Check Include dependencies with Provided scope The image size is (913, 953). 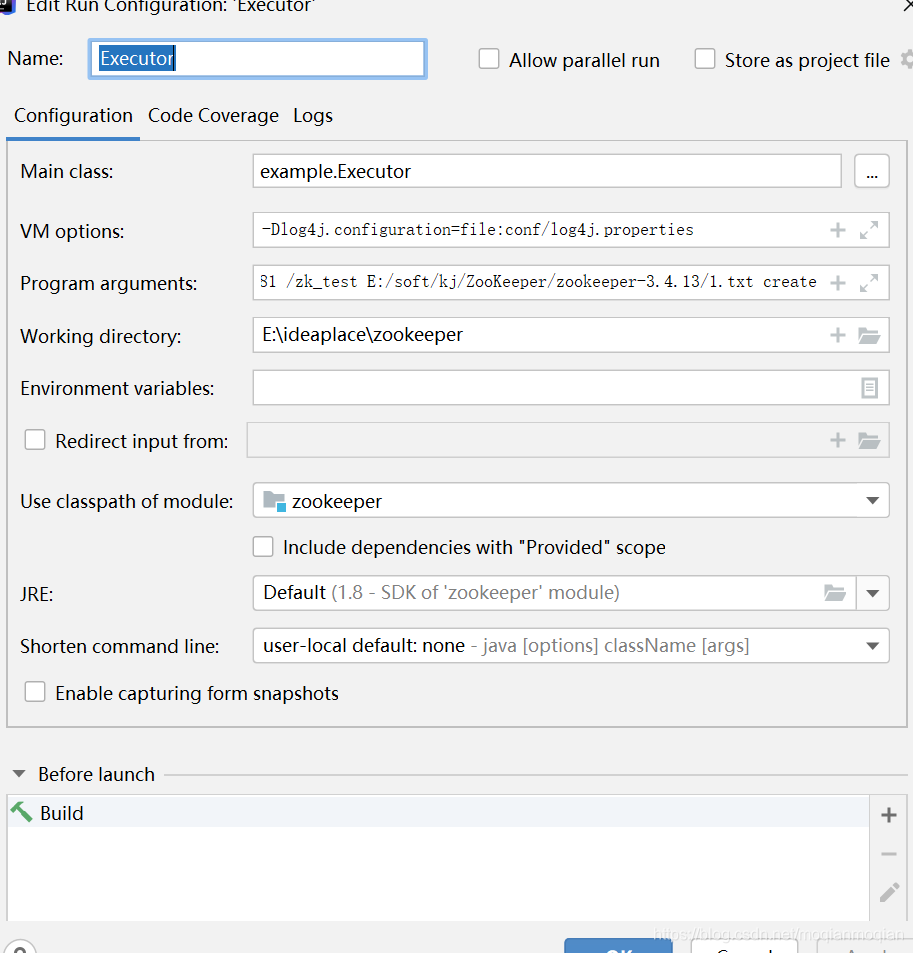coord(263,546)
